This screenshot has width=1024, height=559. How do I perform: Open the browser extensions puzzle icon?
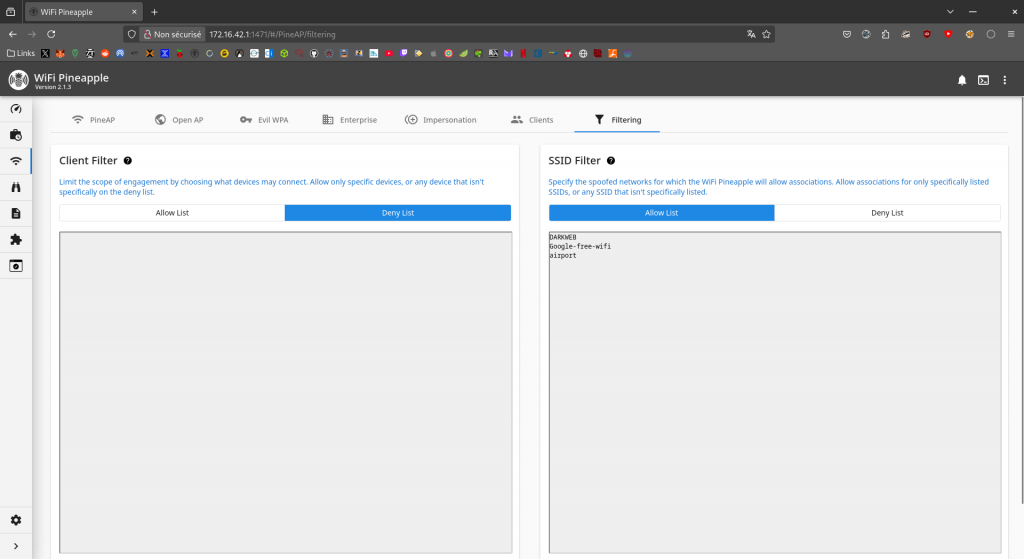[886, 35]
